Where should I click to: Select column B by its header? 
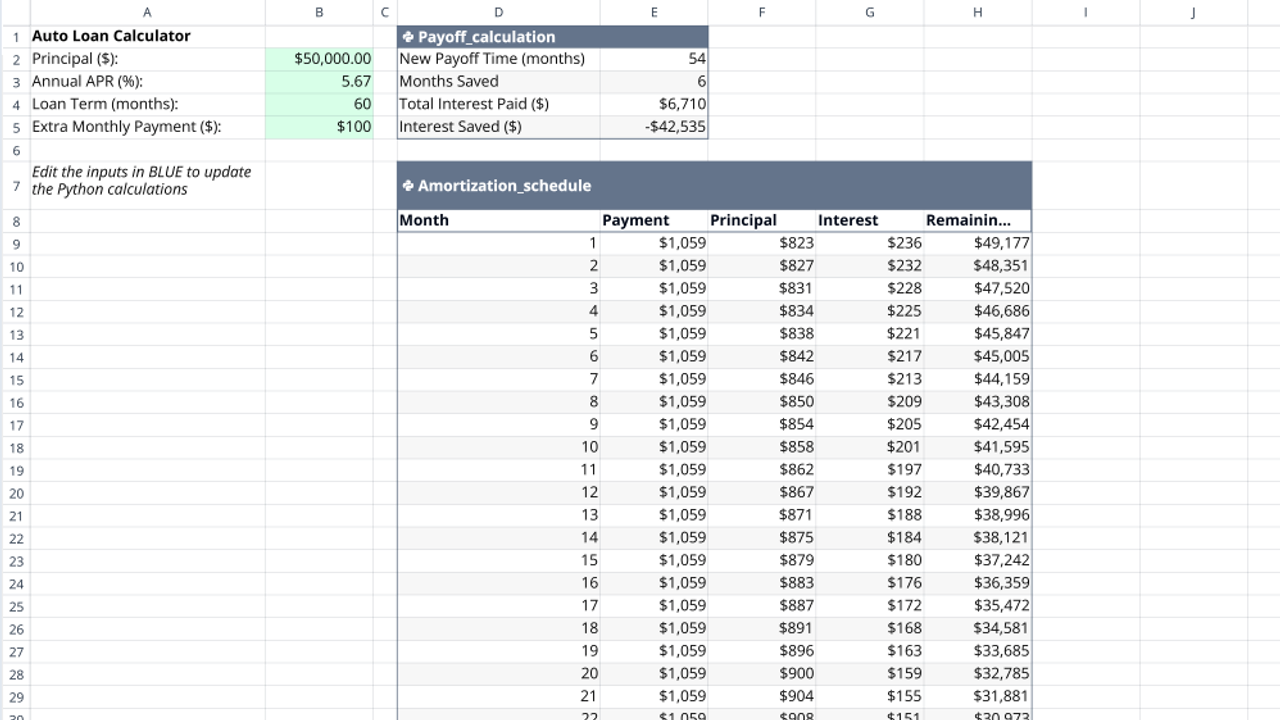(319, 11)
